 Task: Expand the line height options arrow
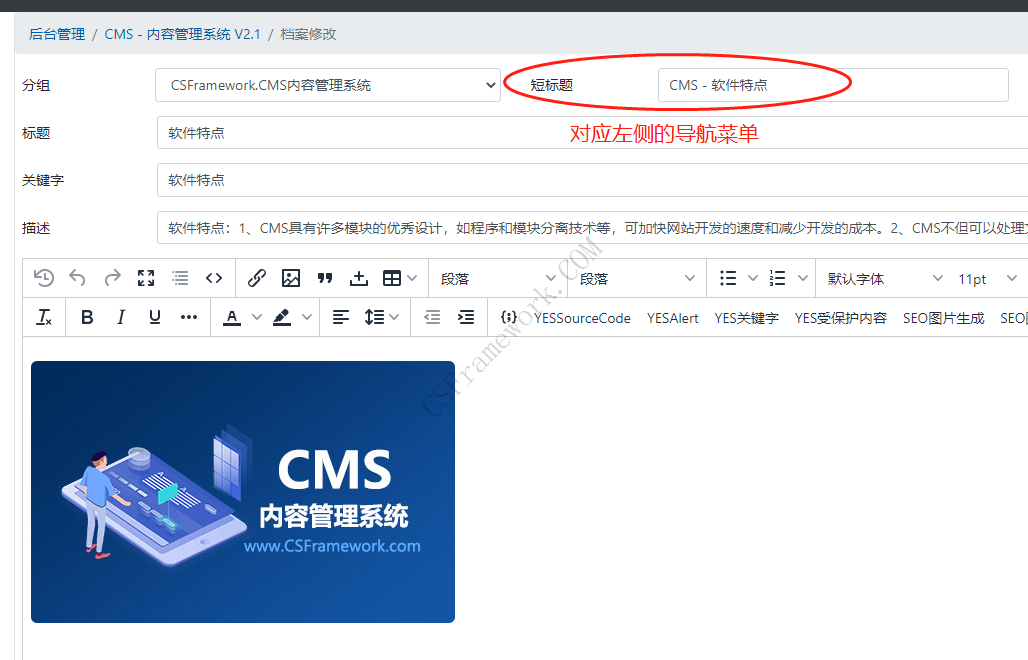(x=394, y=317)
